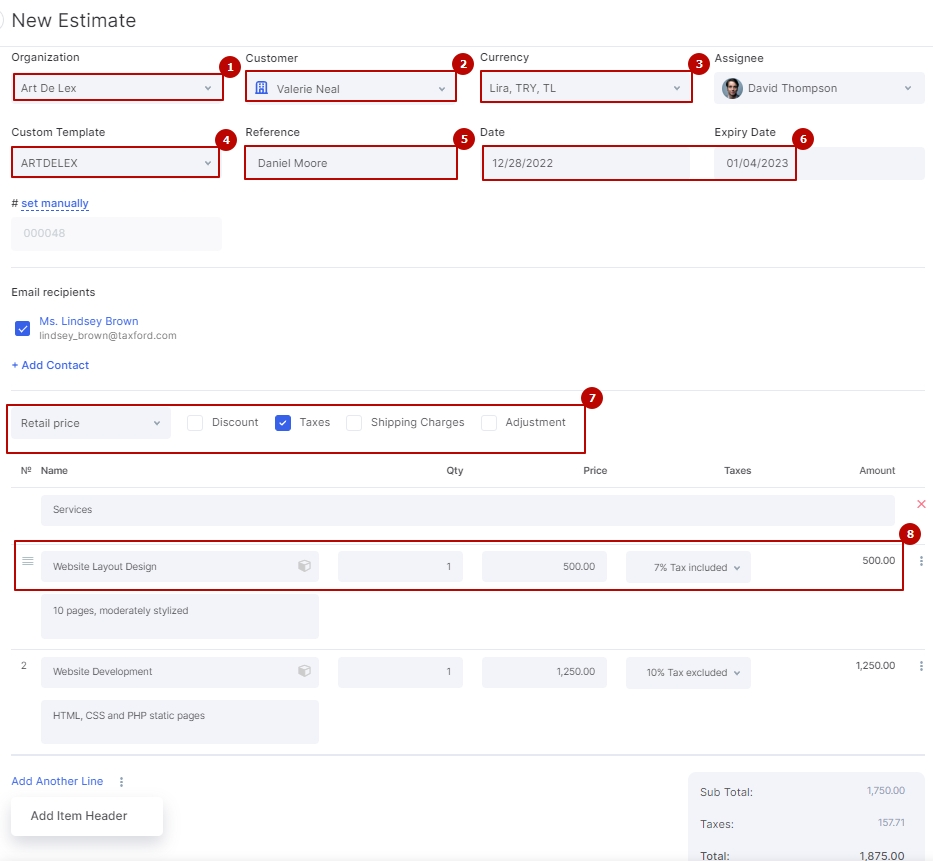
Task: Click David Thompson's avatar in Assignee
Action: coord(733,88)
